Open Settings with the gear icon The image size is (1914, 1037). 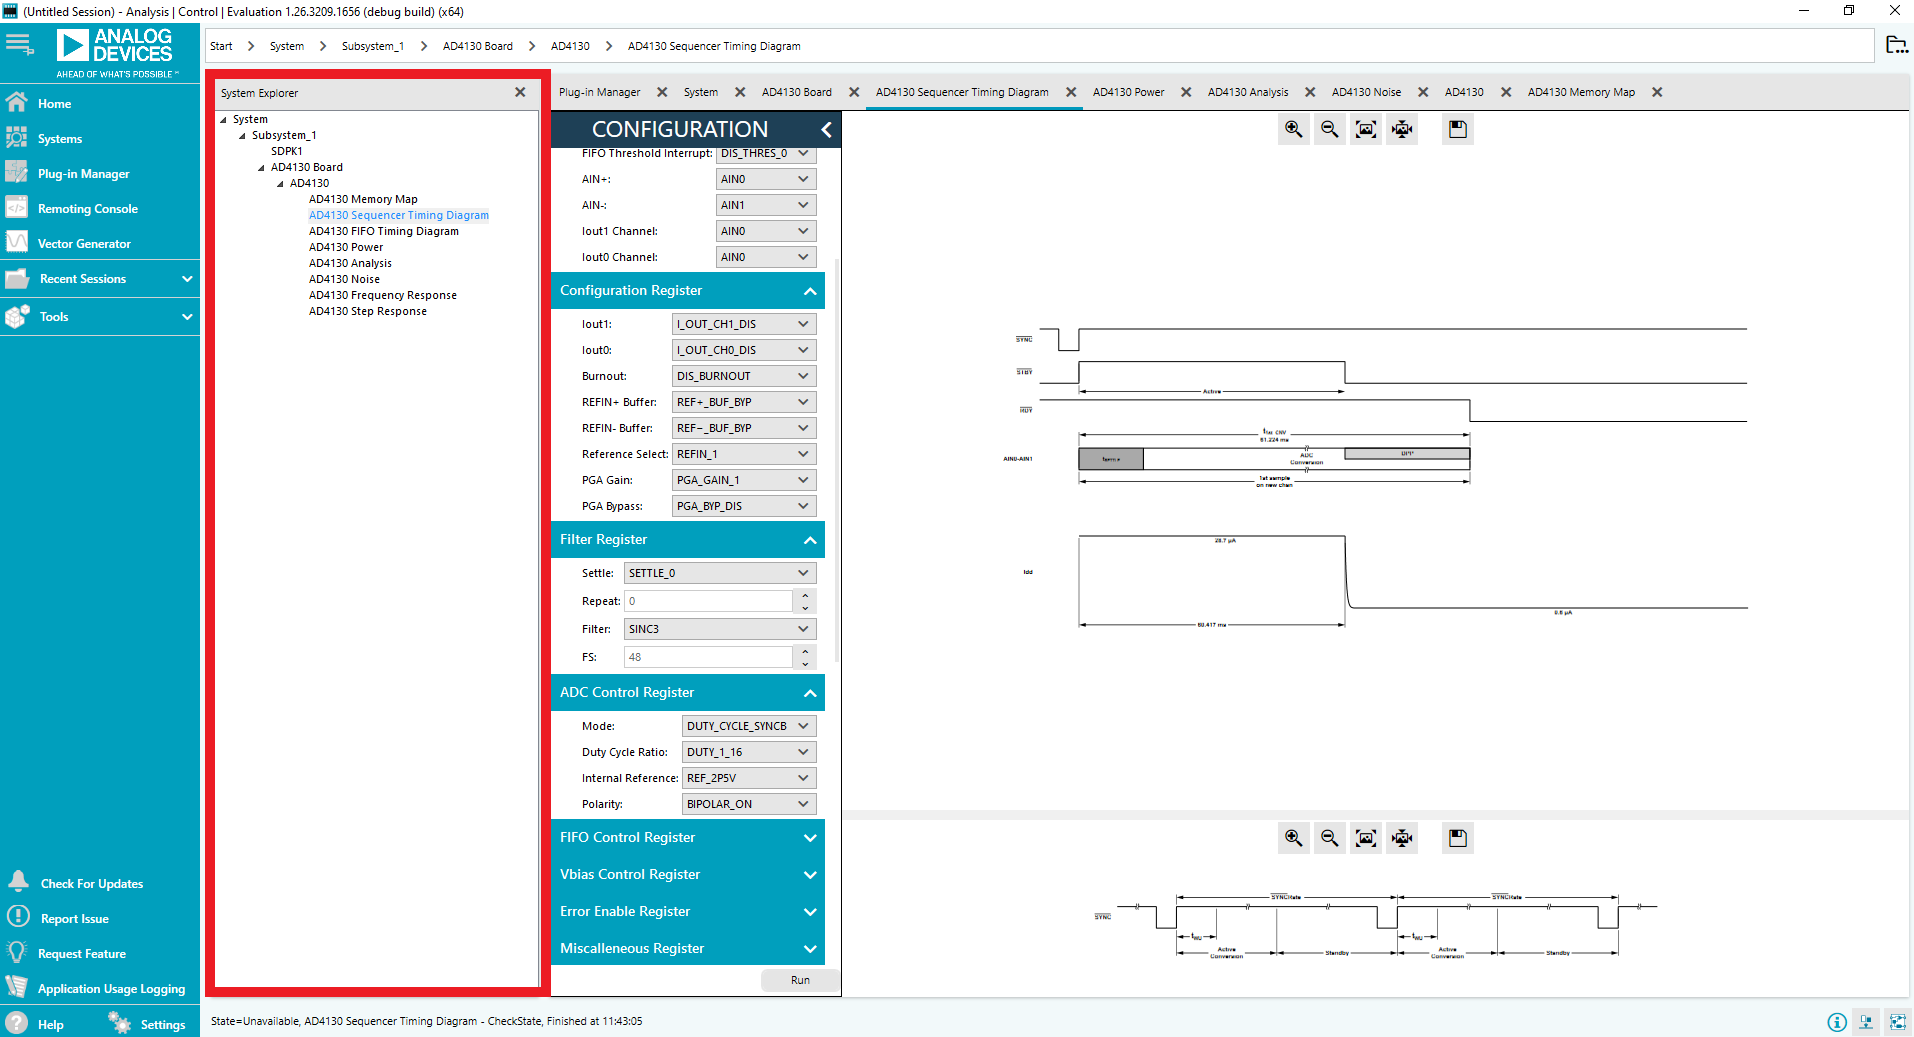(x=120, y=1023)
